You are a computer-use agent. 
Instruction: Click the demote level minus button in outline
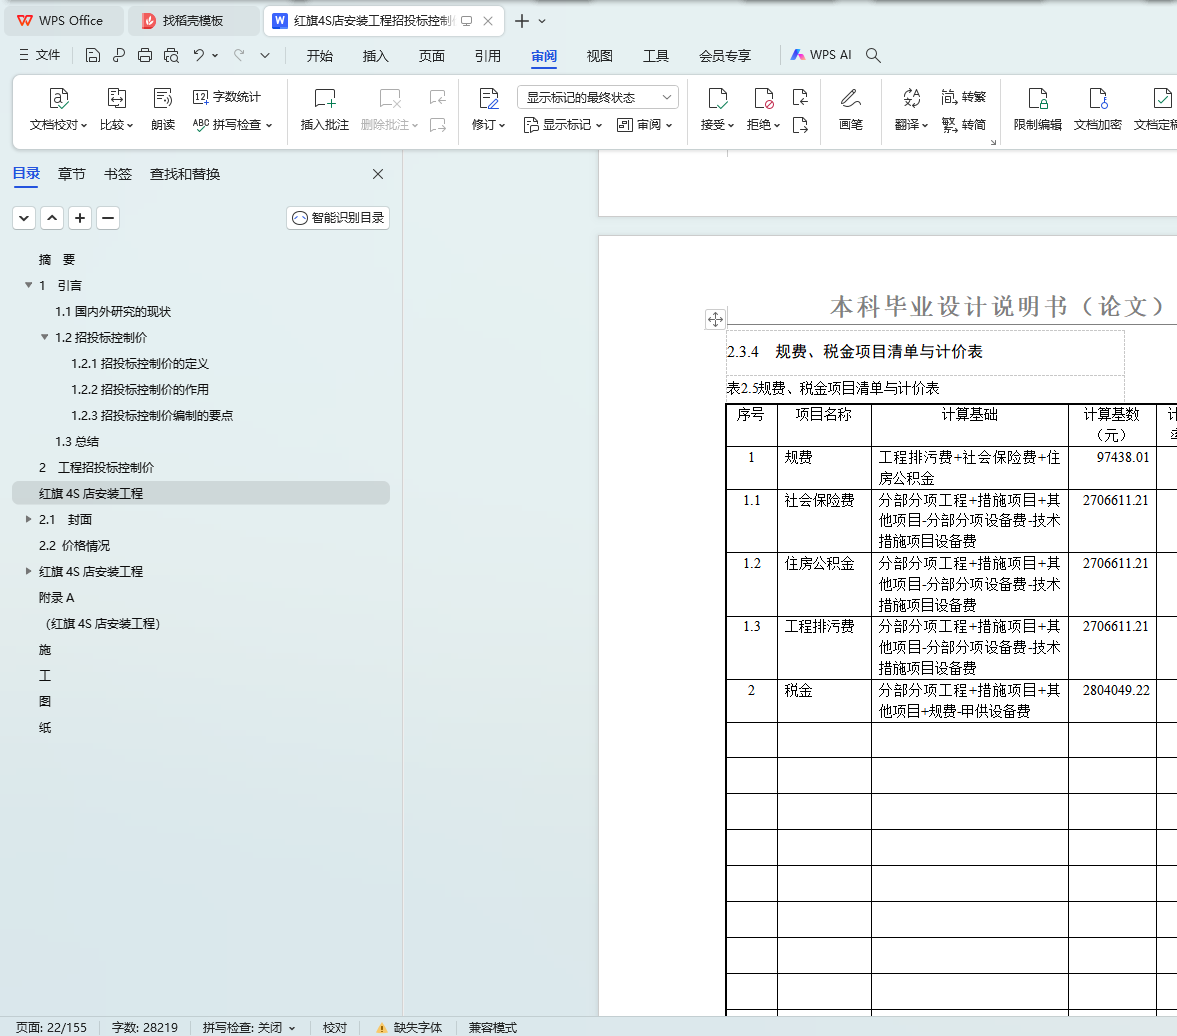(x=108, y=218)
